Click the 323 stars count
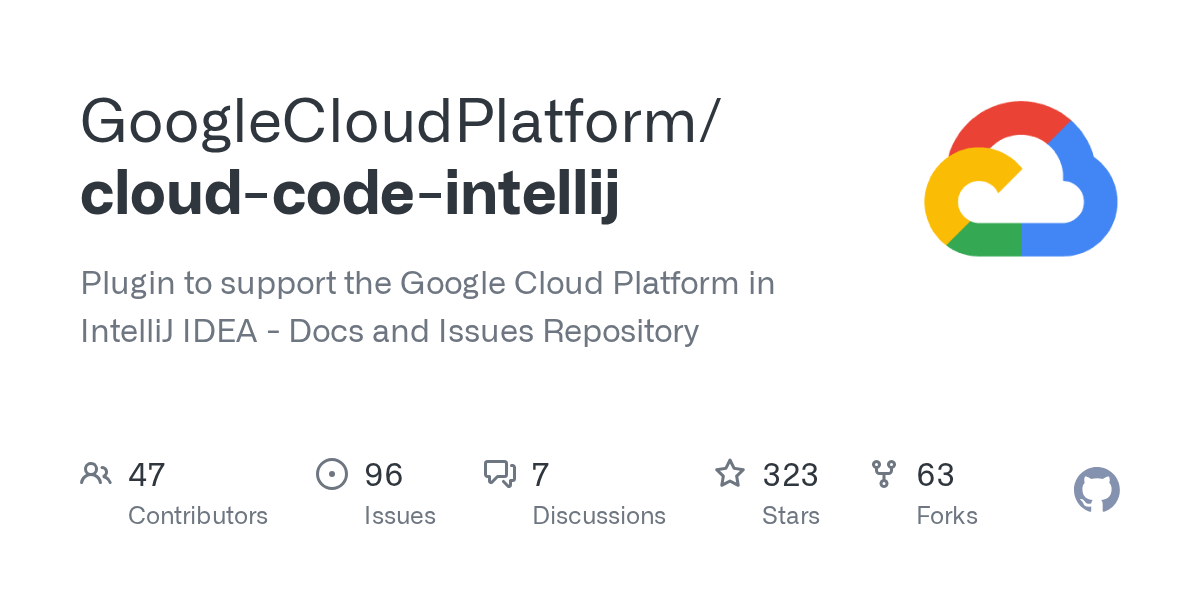The width and height of the screenshot is (1200, 600). tap(791, 475)
